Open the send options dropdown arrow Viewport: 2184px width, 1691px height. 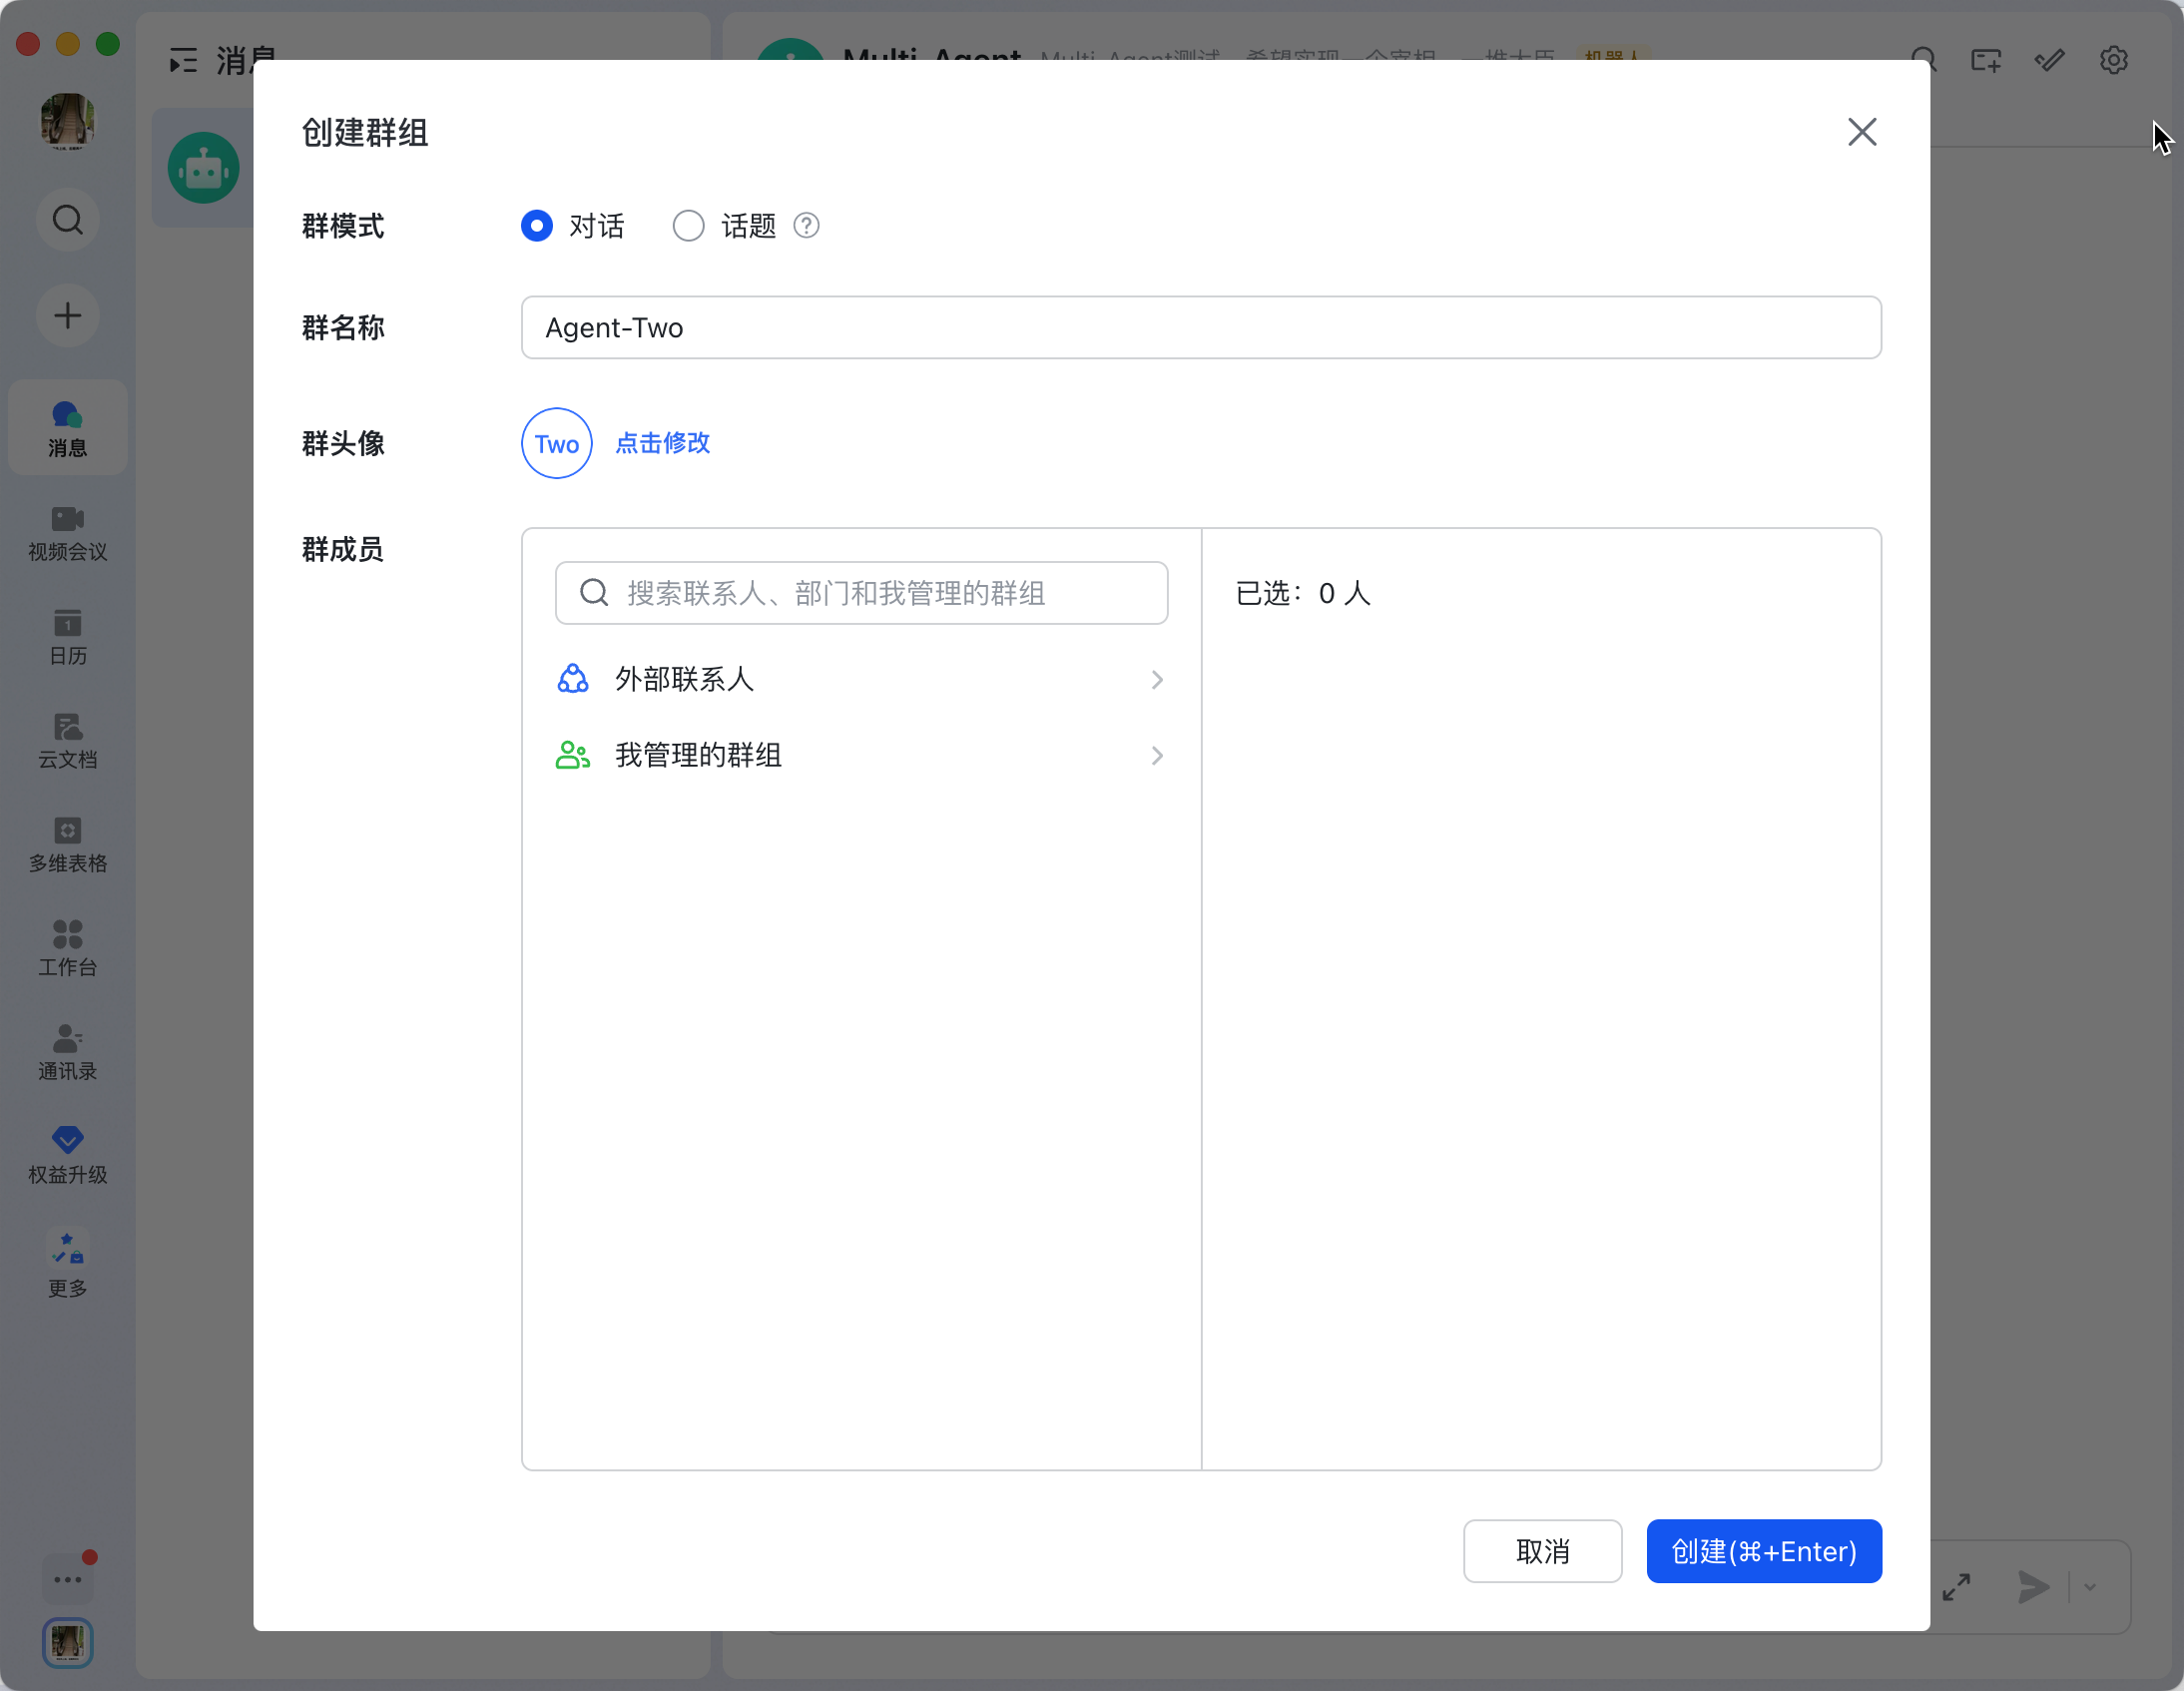coord(2090,1587)
